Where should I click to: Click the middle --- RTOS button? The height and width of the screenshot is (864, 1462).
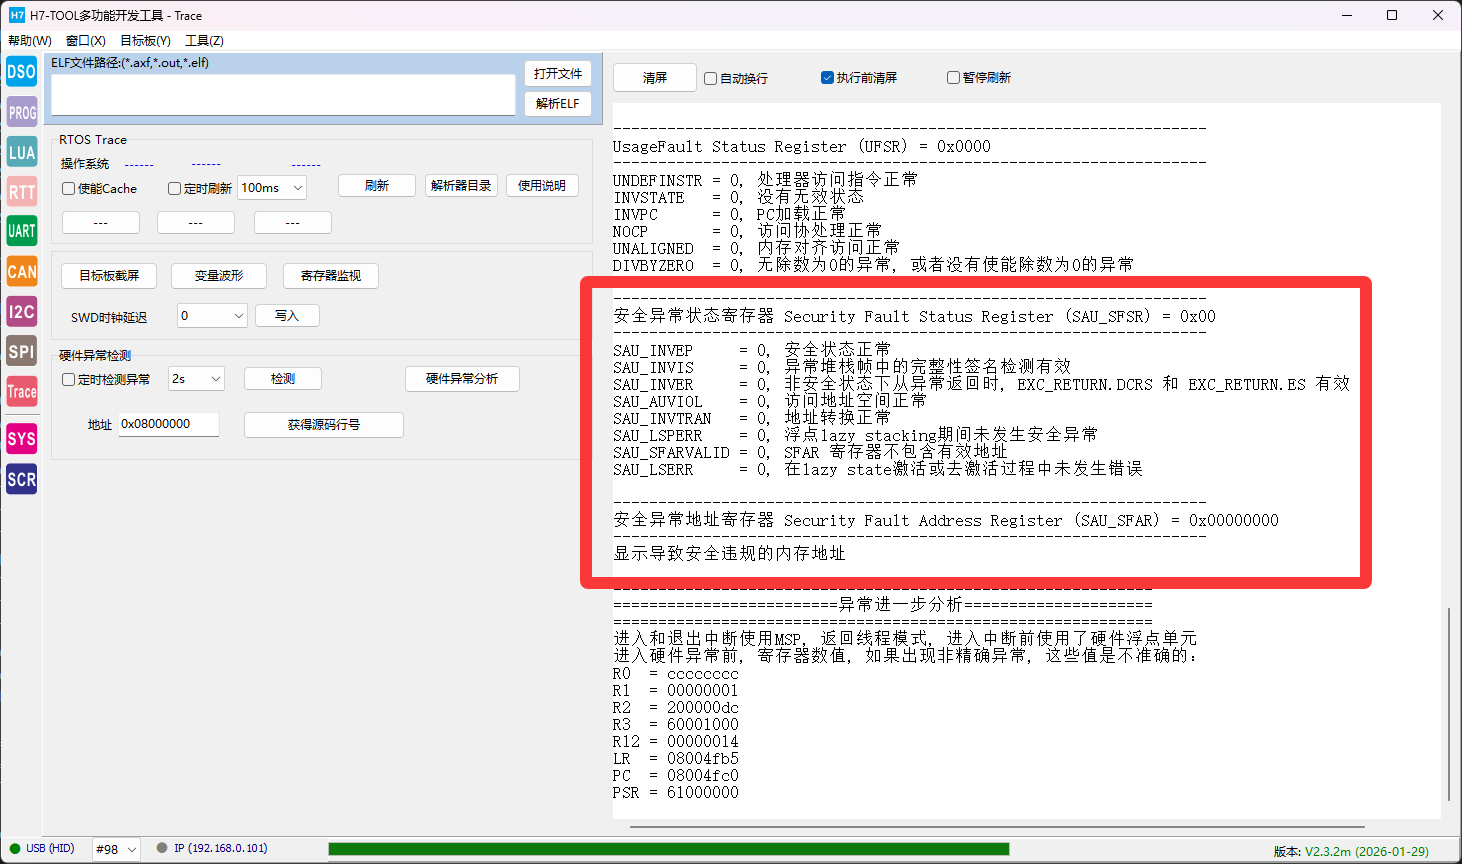[x=196, y=223]
